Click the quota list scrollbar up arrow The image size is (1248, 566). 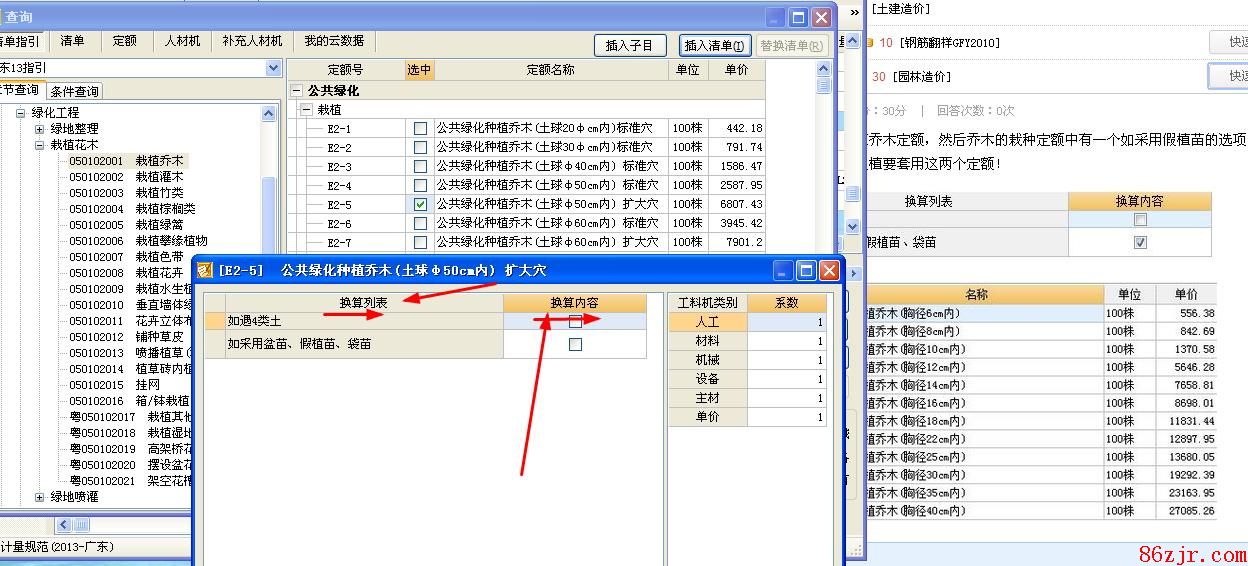(824, 69)
